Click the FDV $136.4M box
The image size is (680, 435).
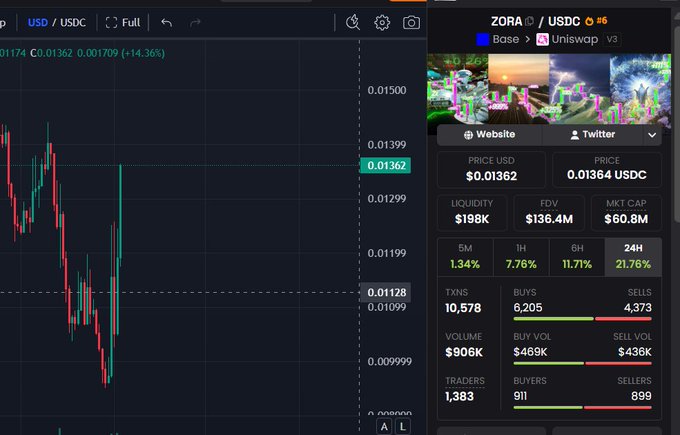click(x=549, y=213)
